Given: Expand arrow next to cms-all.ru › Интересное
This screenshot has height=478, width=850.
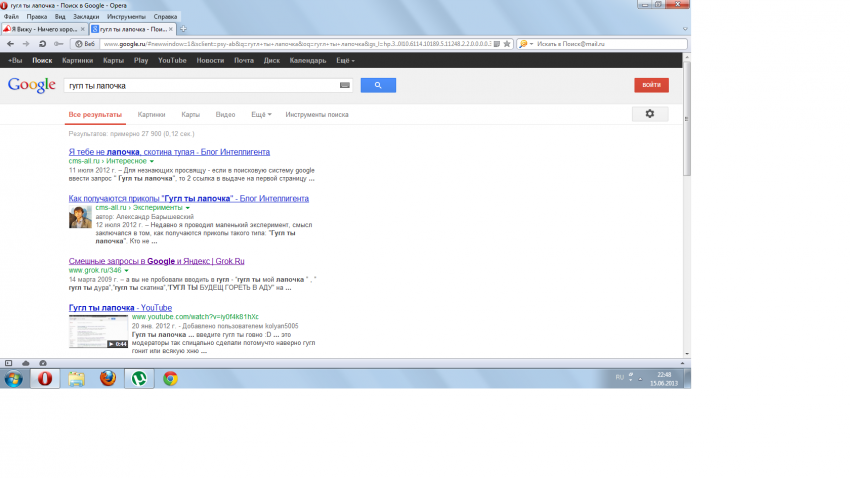Looking at the screenshot, I should click(x=151, y=161).
